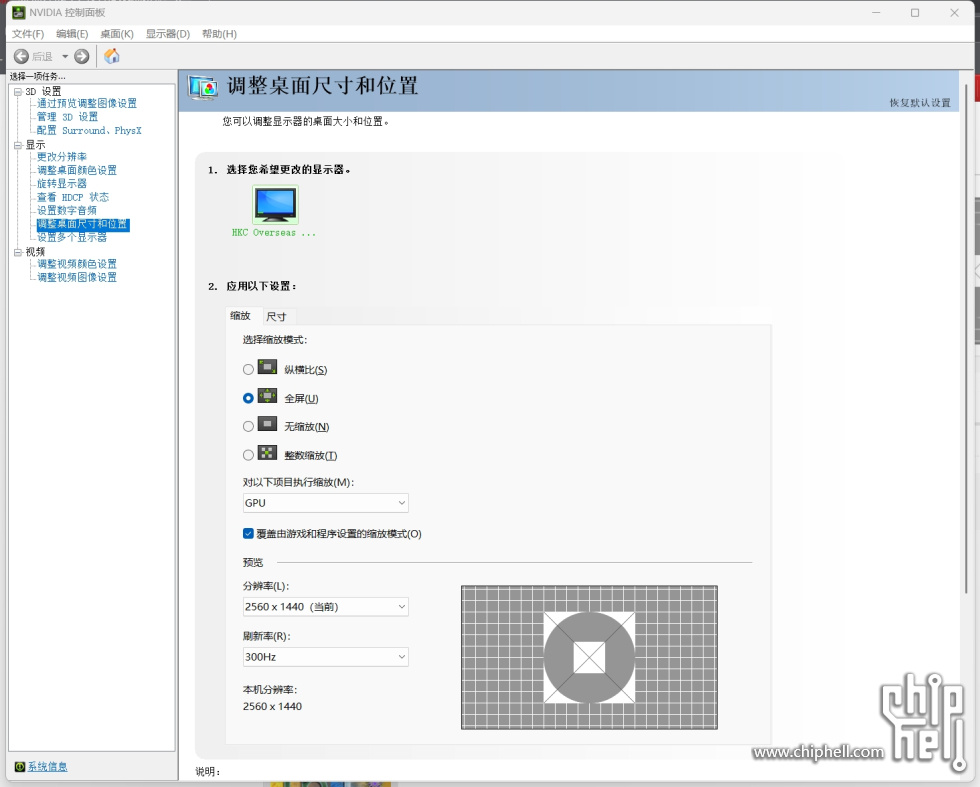
Task: Click the NVIDIA title bar app icon
Action: [19, 13]
